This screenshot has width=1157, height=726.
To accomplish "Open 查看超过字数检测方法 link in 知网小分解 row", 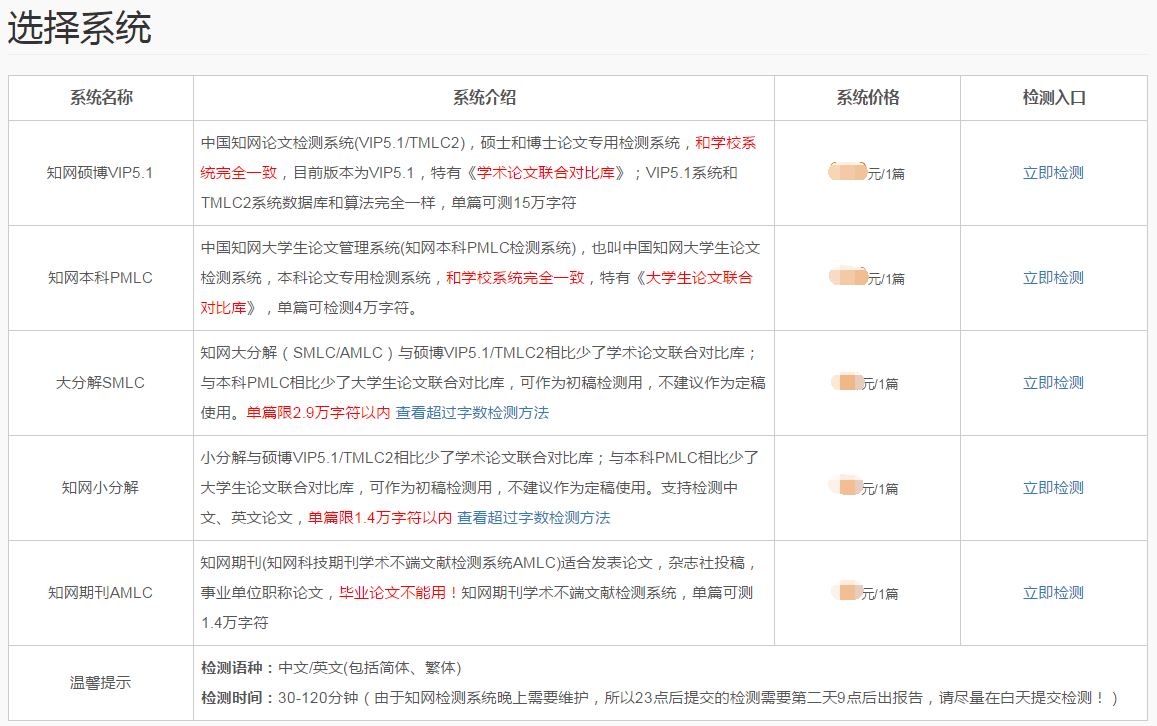I will click(x=533, y=517).
